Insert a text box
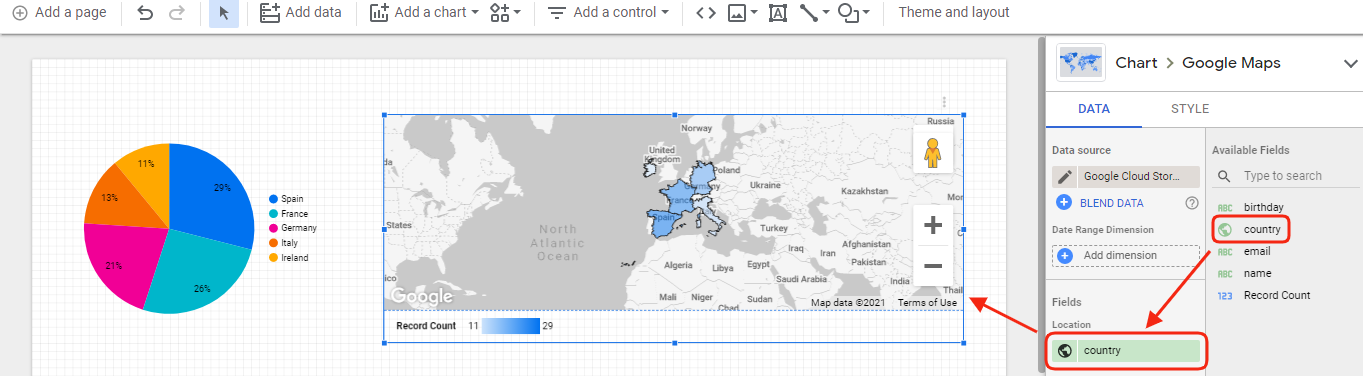The height and width of the screenshot is (376, 1363). coord(777,13)
